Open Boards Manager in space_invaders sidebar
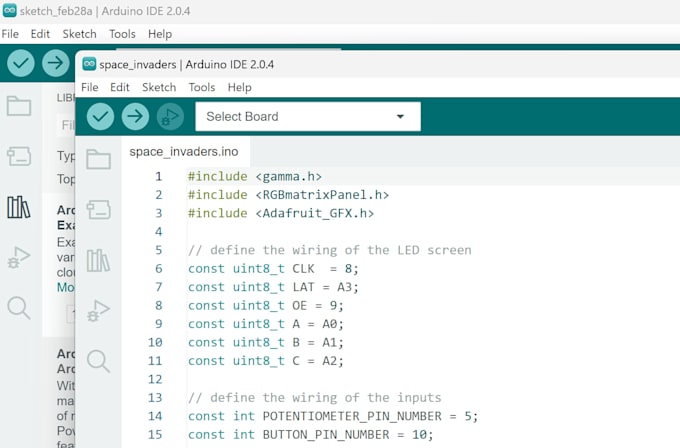 tap(98, 209)
